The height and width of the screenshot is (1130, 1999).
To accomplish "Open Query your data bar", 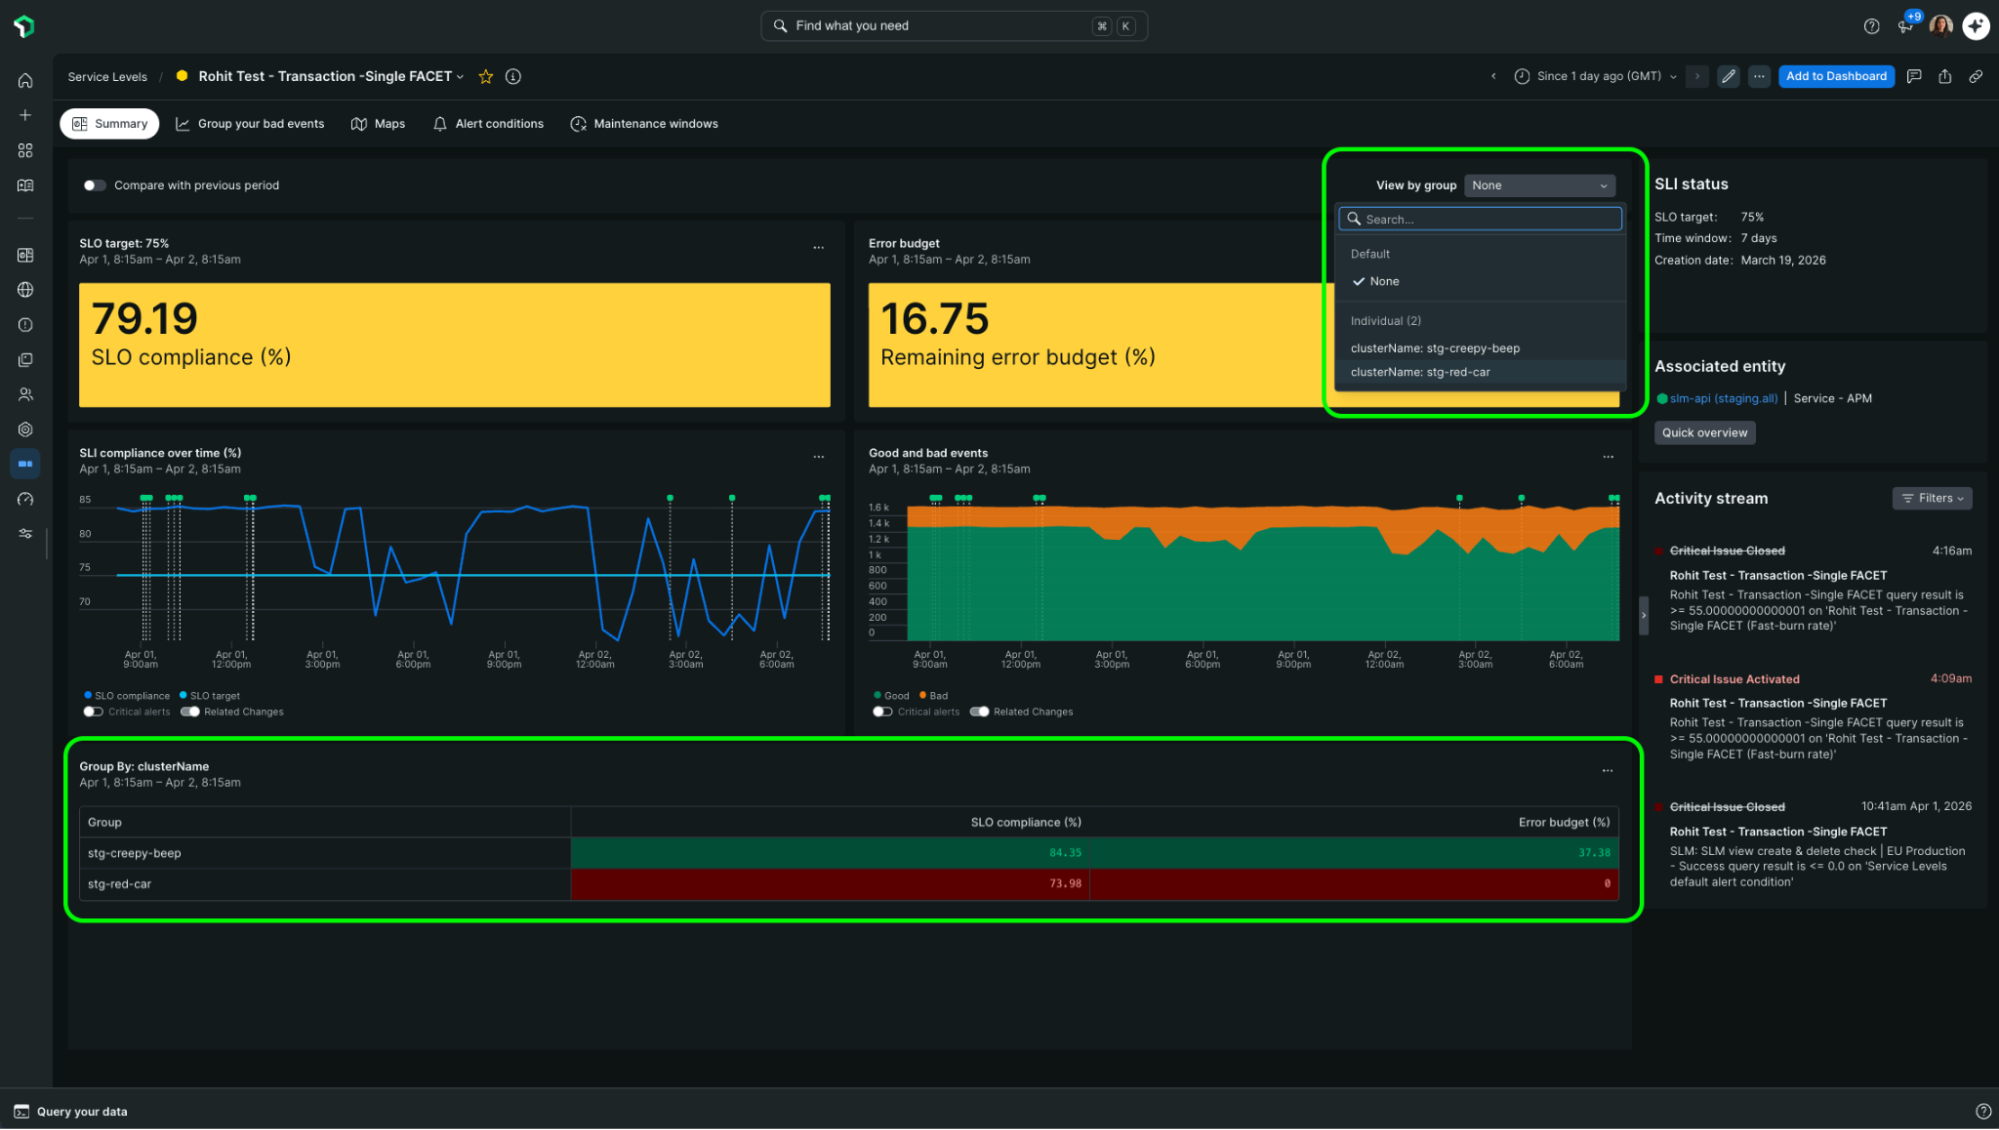I will [70, 1112].
